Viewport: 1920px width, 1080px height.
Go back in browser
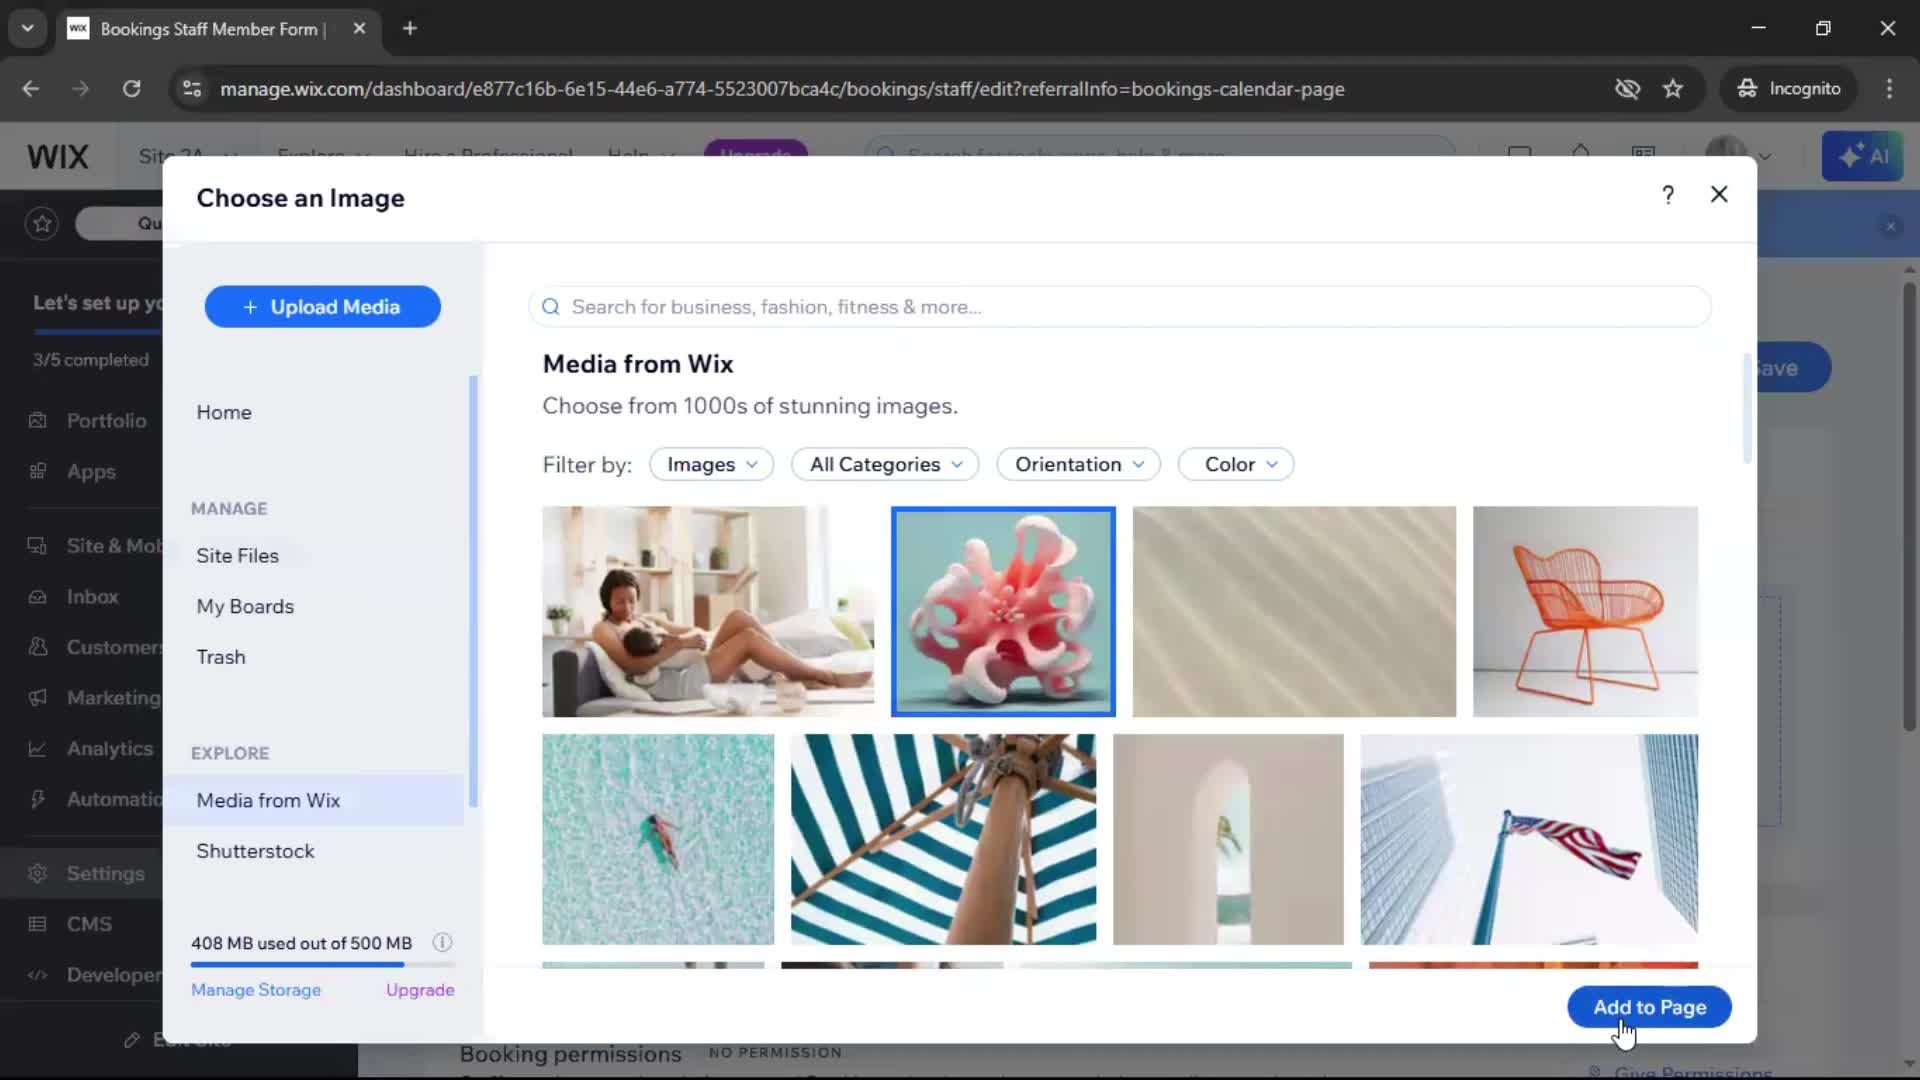[31, 88]
